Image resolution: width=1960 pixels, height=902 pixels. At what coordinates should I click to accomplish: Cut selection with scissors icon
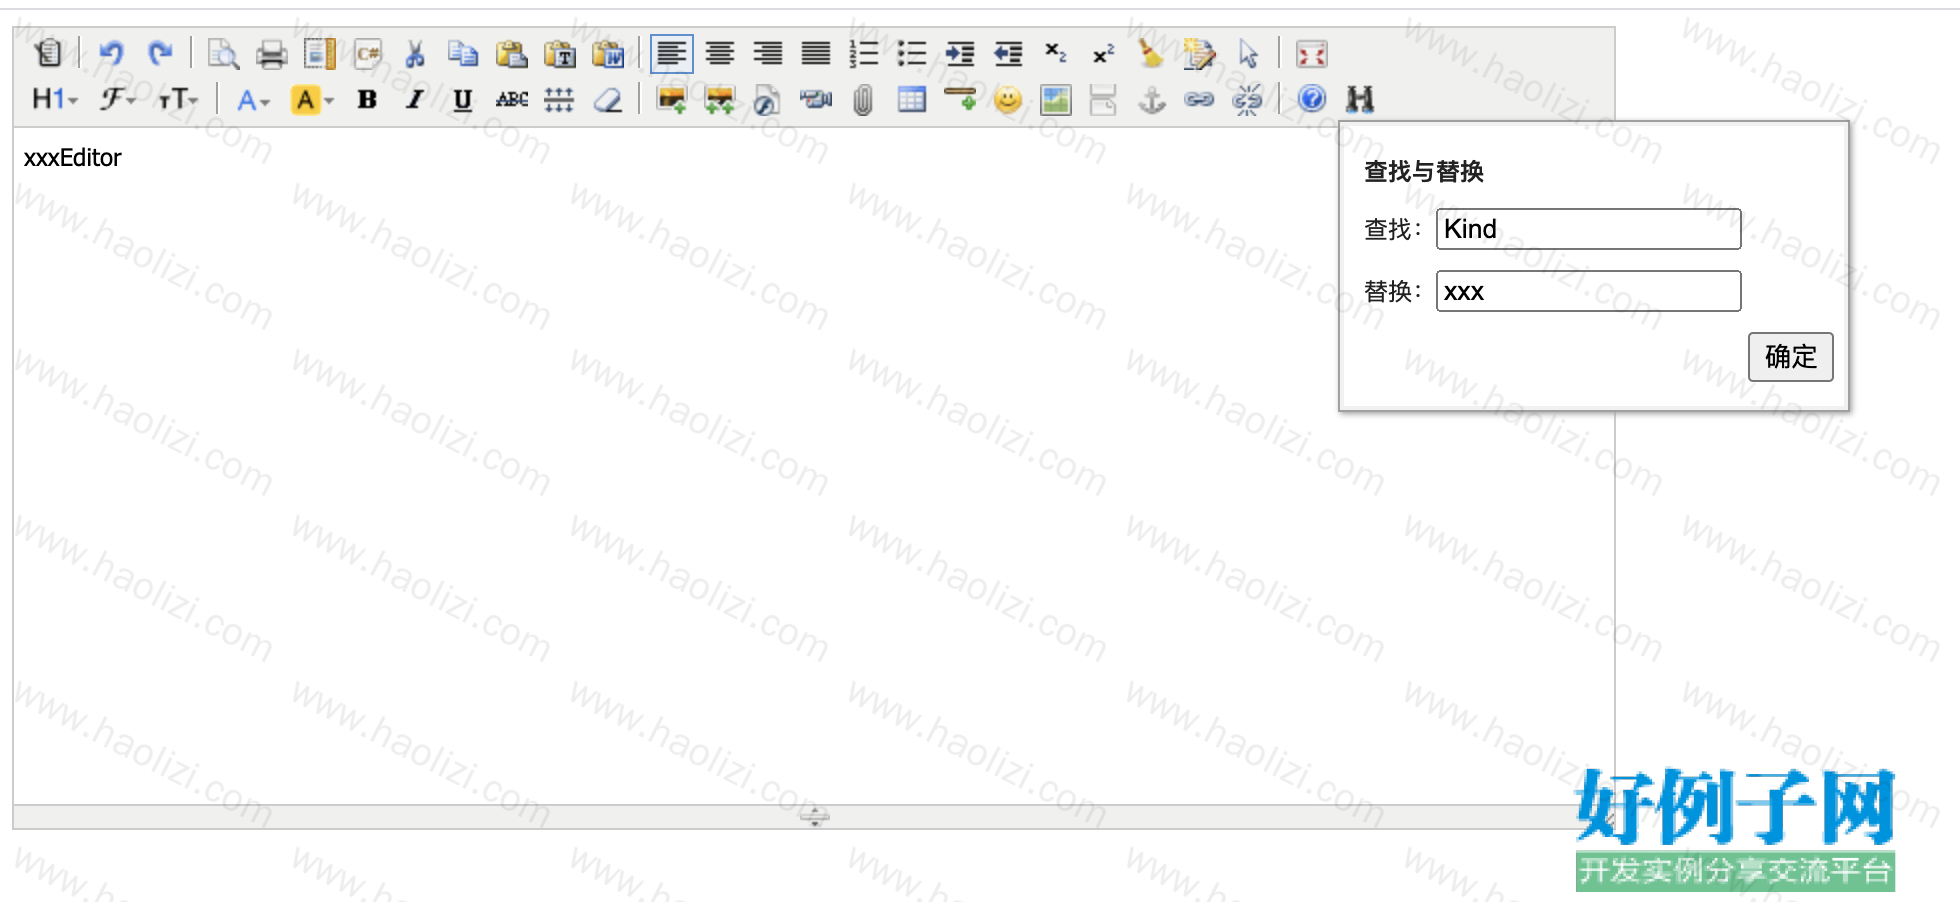click(x=415, y=53)
